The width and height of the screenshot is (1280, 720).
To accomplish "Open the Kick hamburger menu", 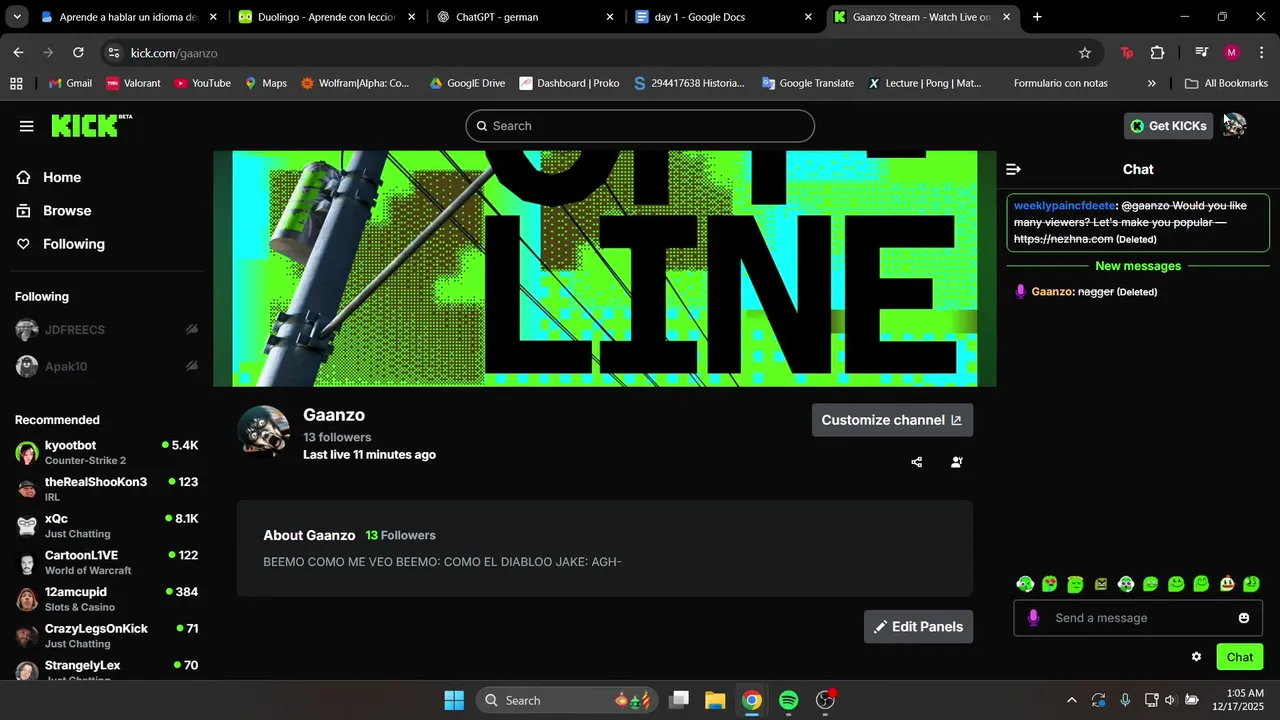I will (x=27, y=126).
